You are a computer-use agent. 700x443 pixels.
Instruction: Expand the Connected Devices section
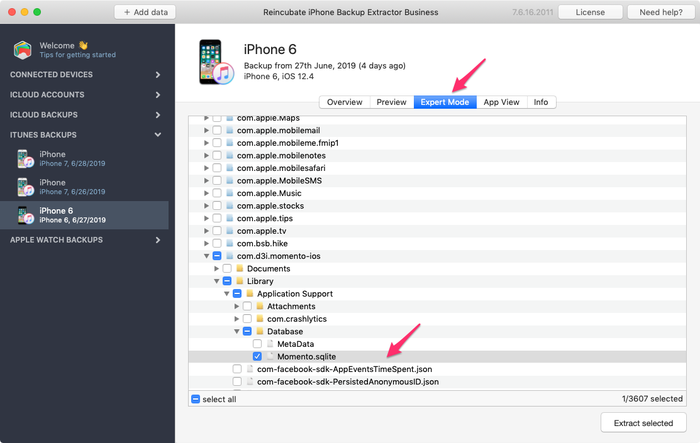coord(158,75)
